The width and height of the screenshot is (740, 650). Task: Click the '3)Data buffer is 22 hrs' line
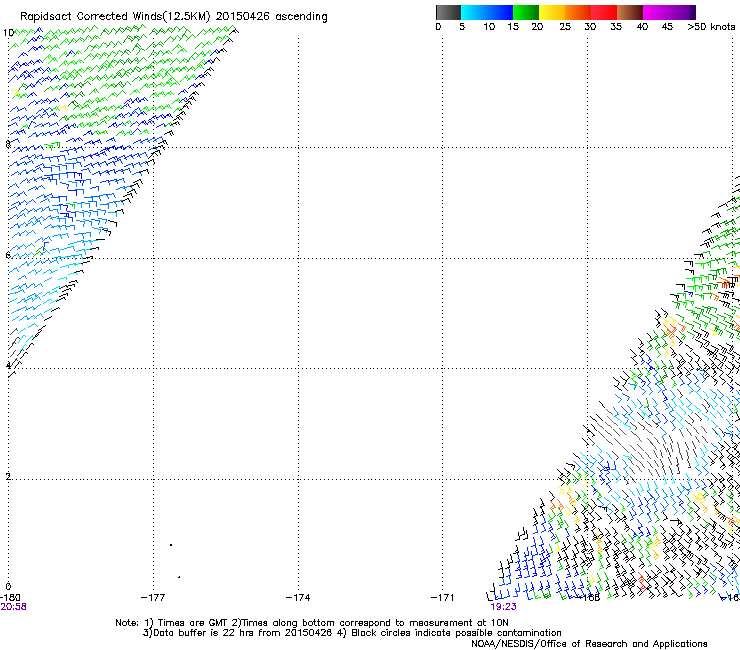pos(352,633)
